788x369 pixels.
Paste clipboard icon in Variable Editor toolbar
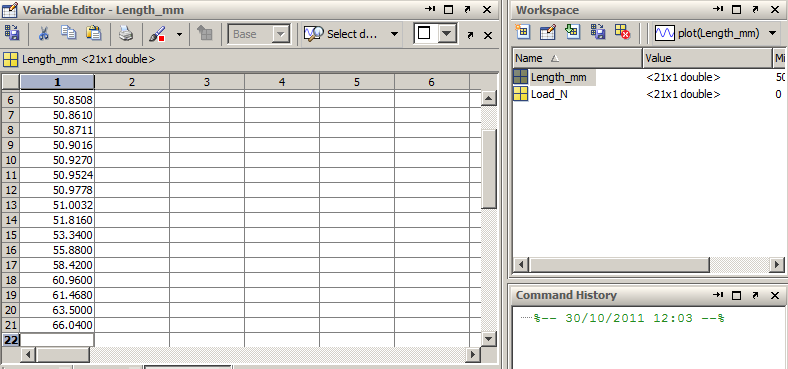(93, 33)
